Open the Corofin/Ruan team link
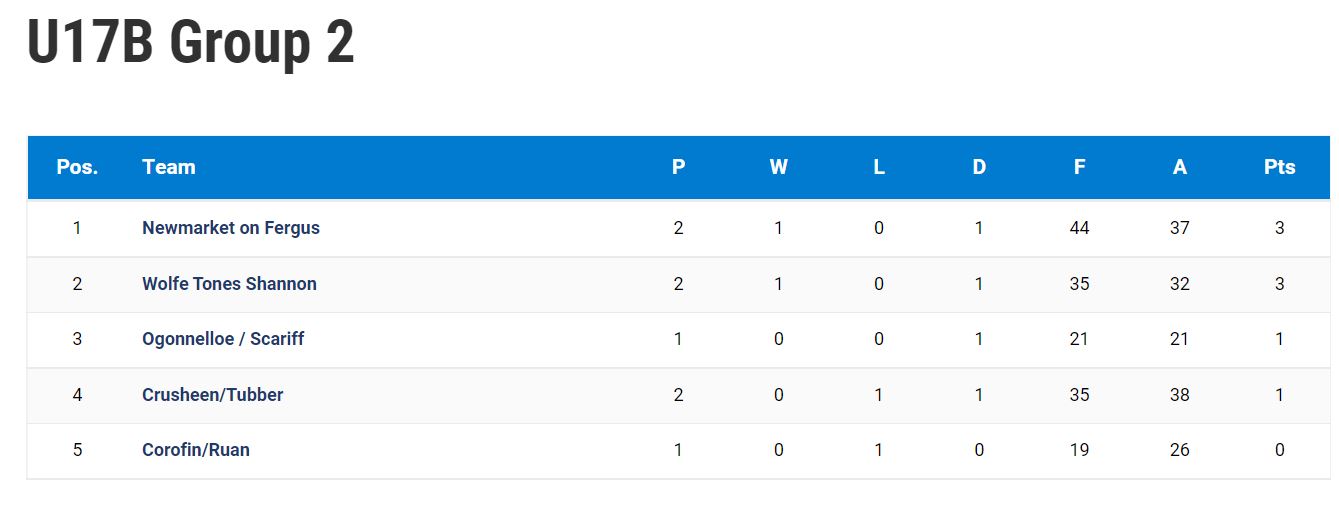Screen dimensions: 1339x508 [x=196, y=450]
